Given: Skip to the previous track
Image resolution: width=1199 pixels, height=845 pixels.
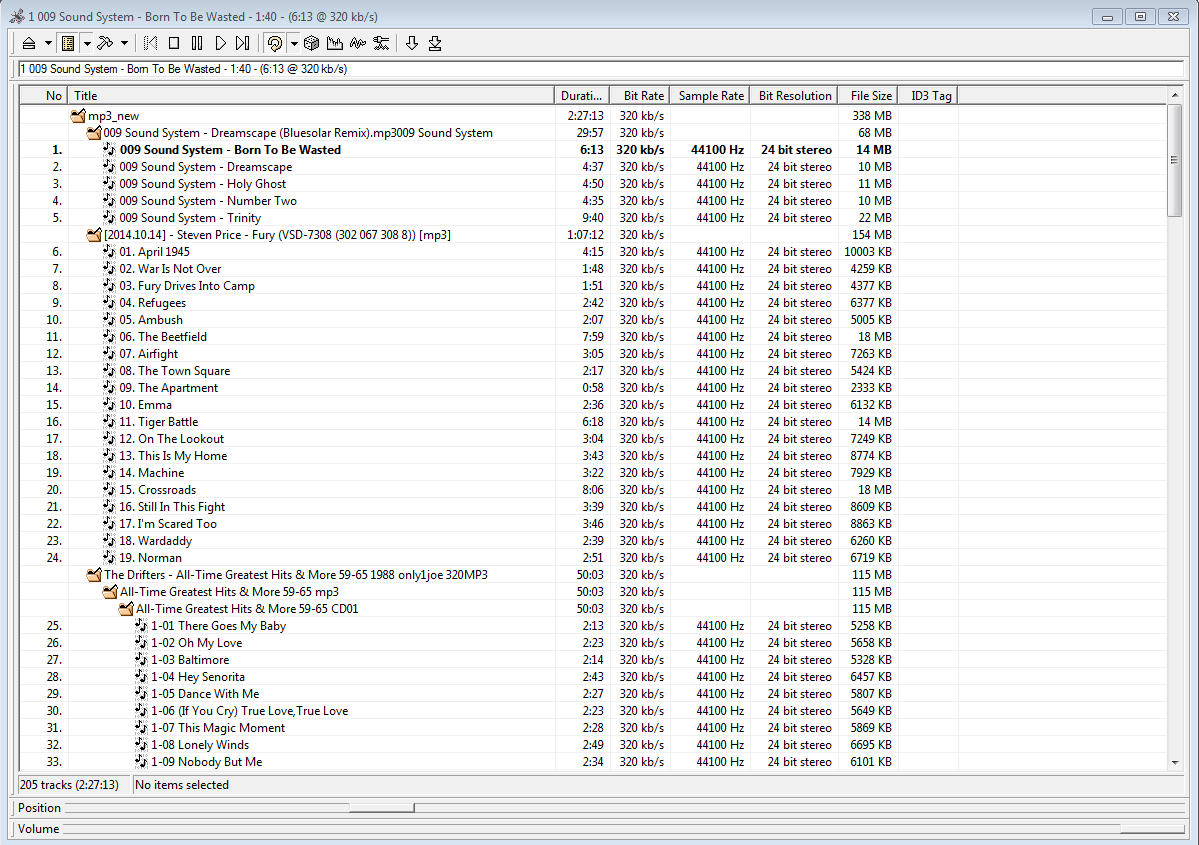Looking at the screenshot, I should [x=151, y=43].
